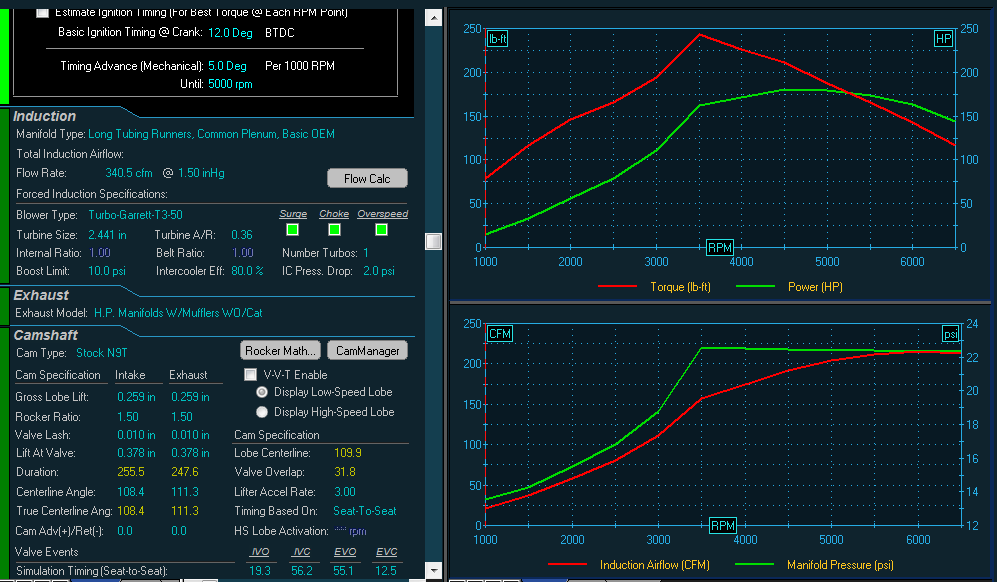Select the Induction section header

(44, 116)
